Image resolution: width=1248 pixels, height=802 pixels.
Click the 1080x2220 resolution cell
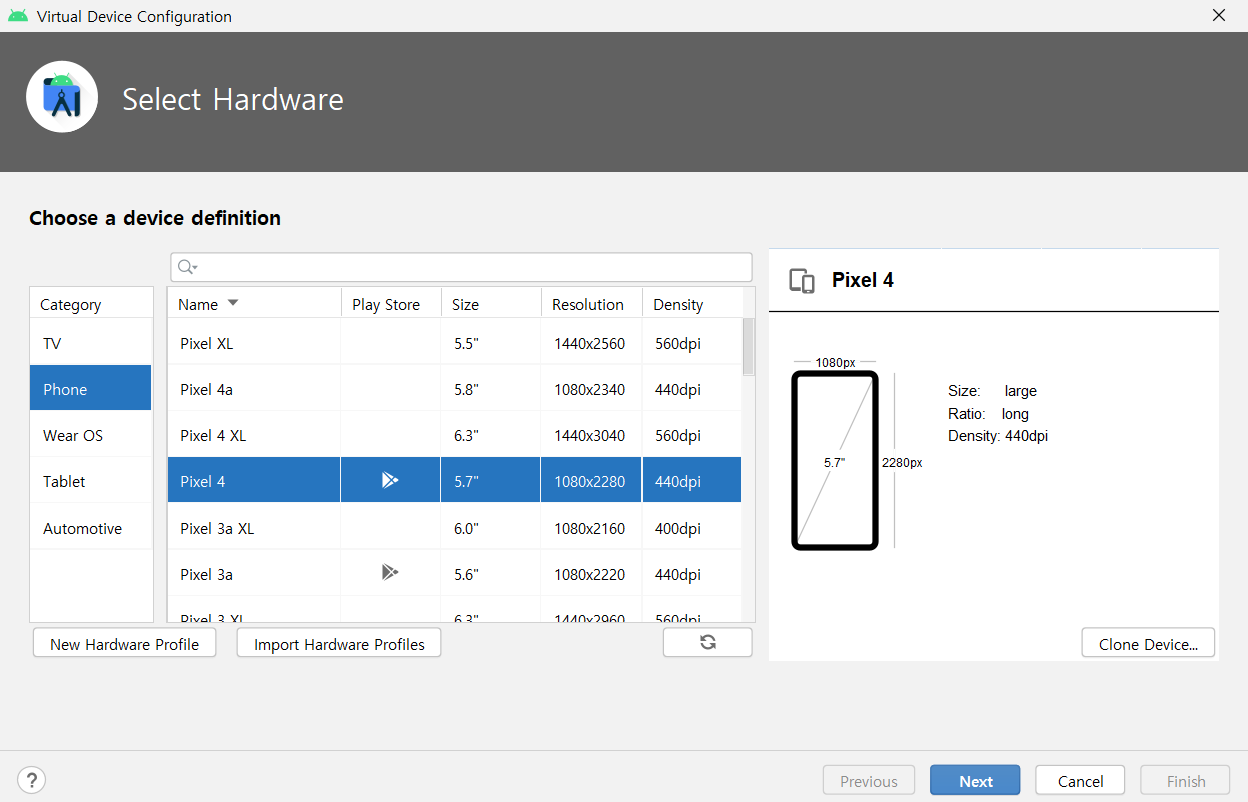[x=589, y=574]
